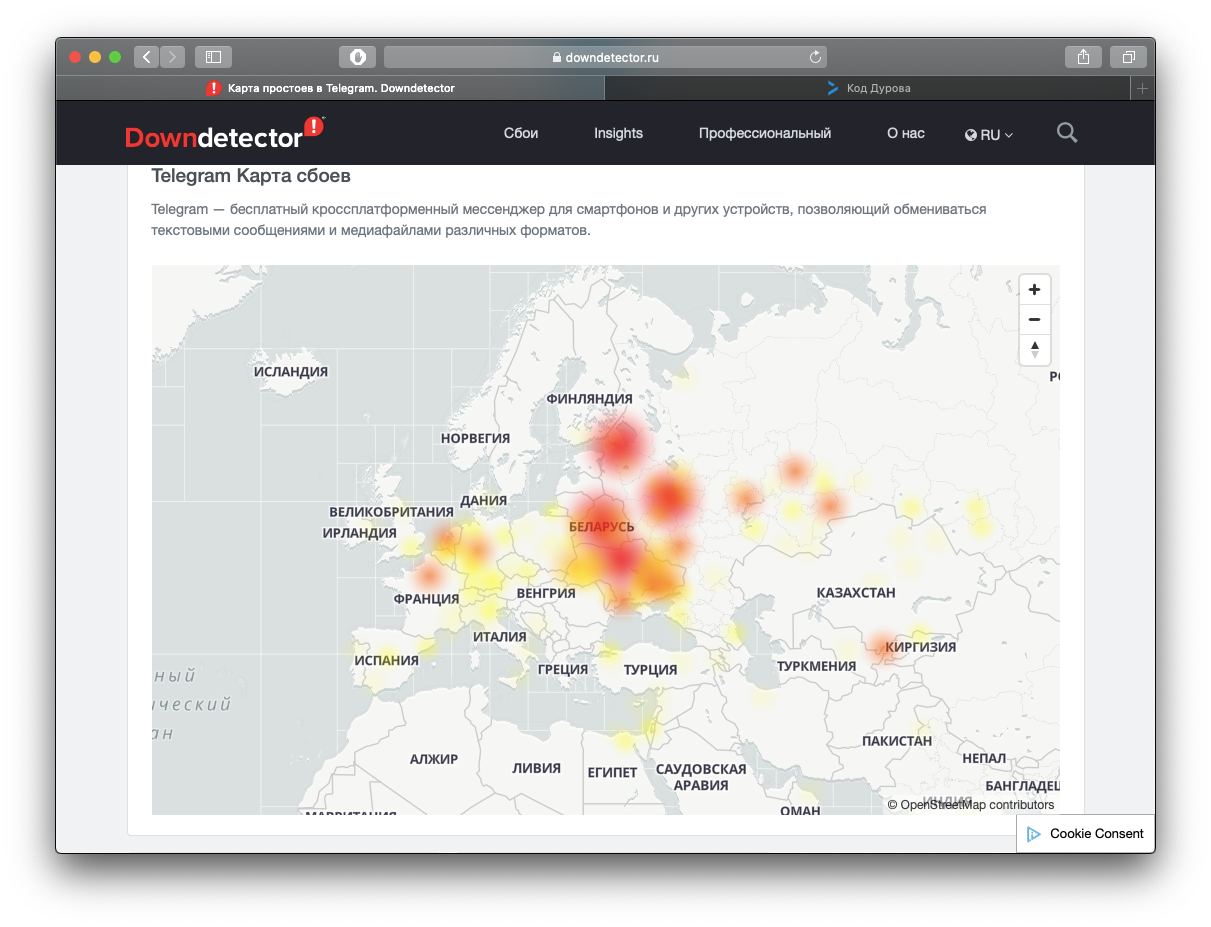Click the lock icon in address bar
Viewport: 1211px width, 927px height.
[557, 58]
